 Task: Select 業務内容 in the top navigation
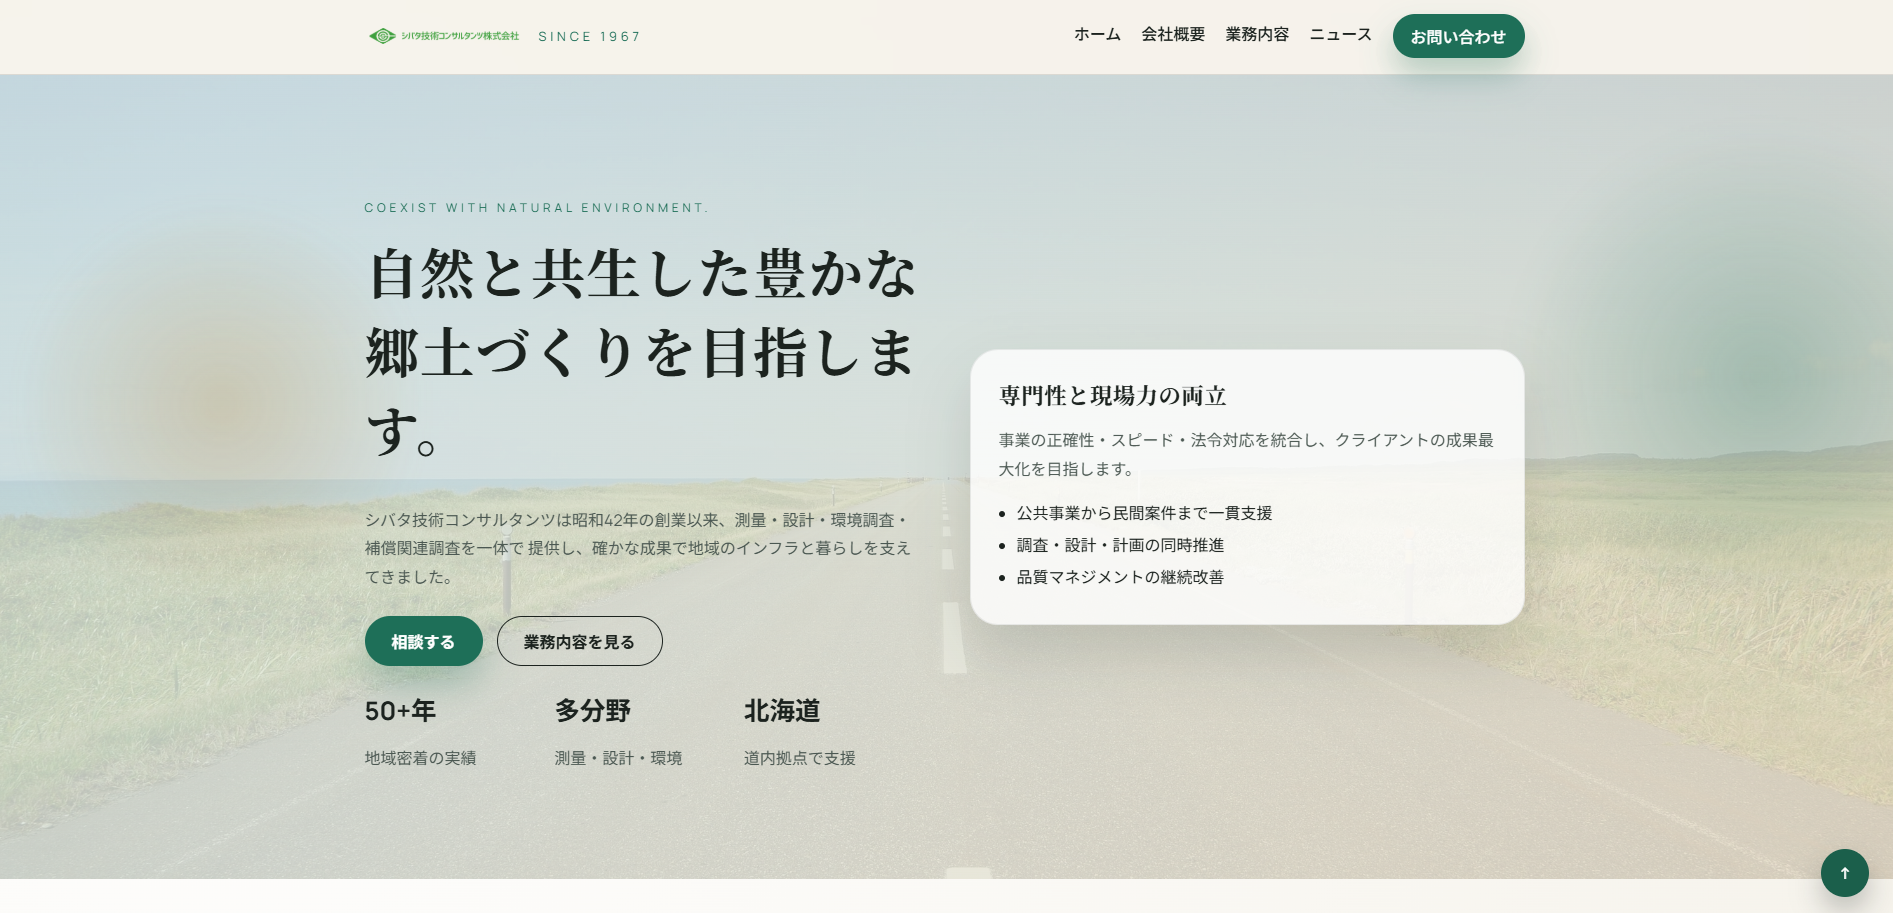(1257, 35)
